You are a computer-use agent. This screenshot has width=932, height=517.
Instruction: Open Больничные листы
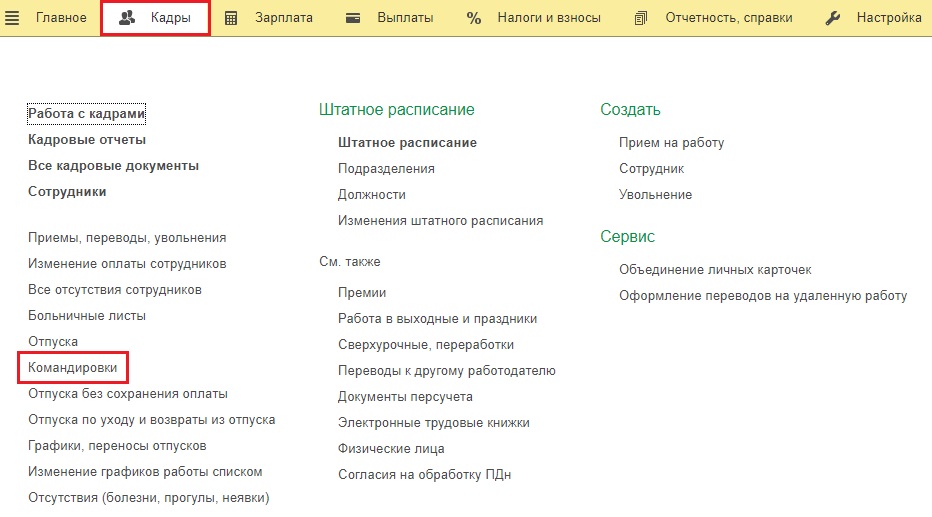(87, 316)
